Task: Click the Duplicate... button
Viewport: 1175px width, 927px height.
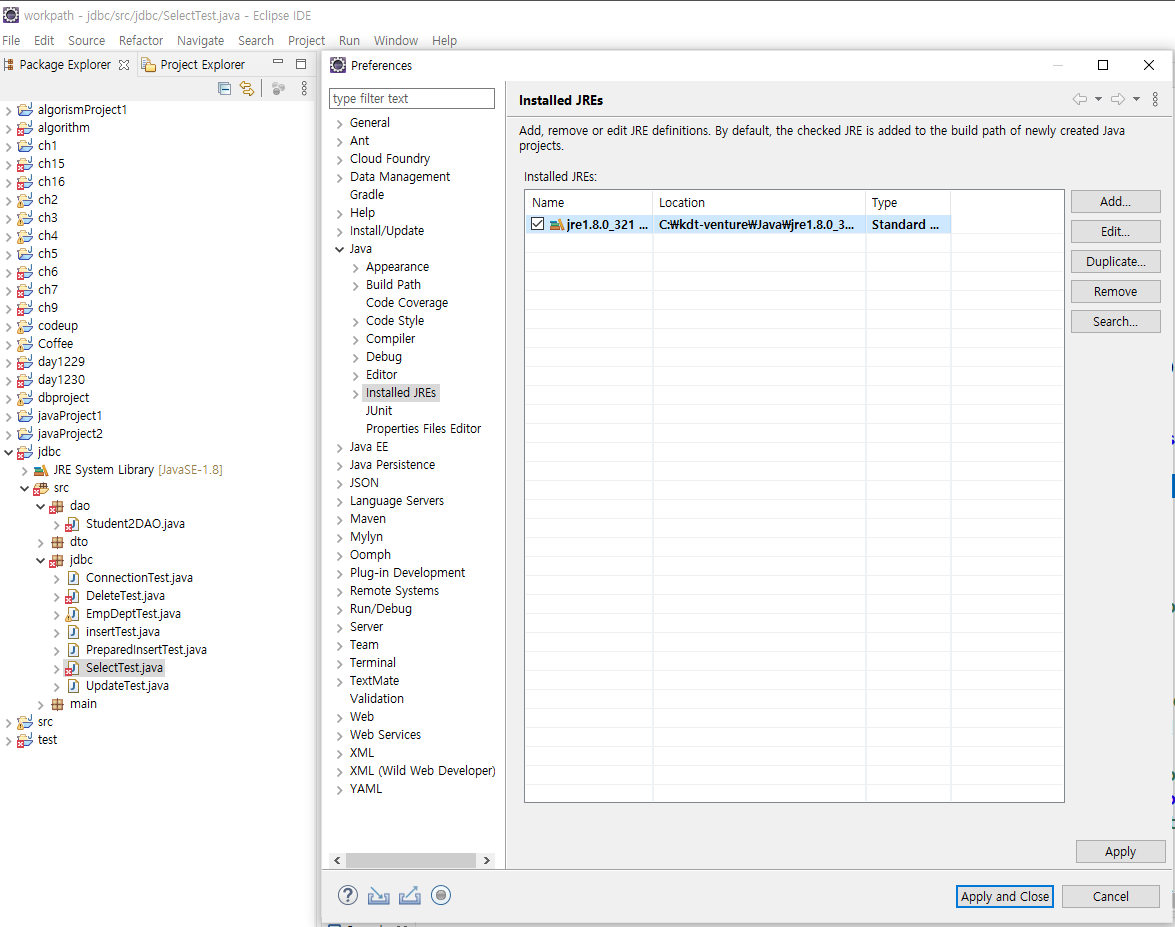Action: click(1115, 262)
